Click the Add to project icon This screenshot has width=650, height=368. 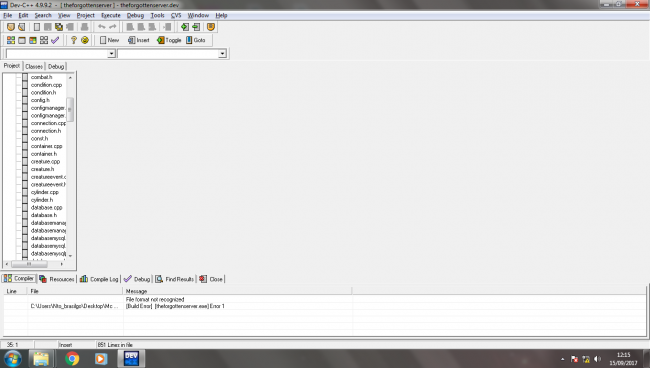[185, 27]
